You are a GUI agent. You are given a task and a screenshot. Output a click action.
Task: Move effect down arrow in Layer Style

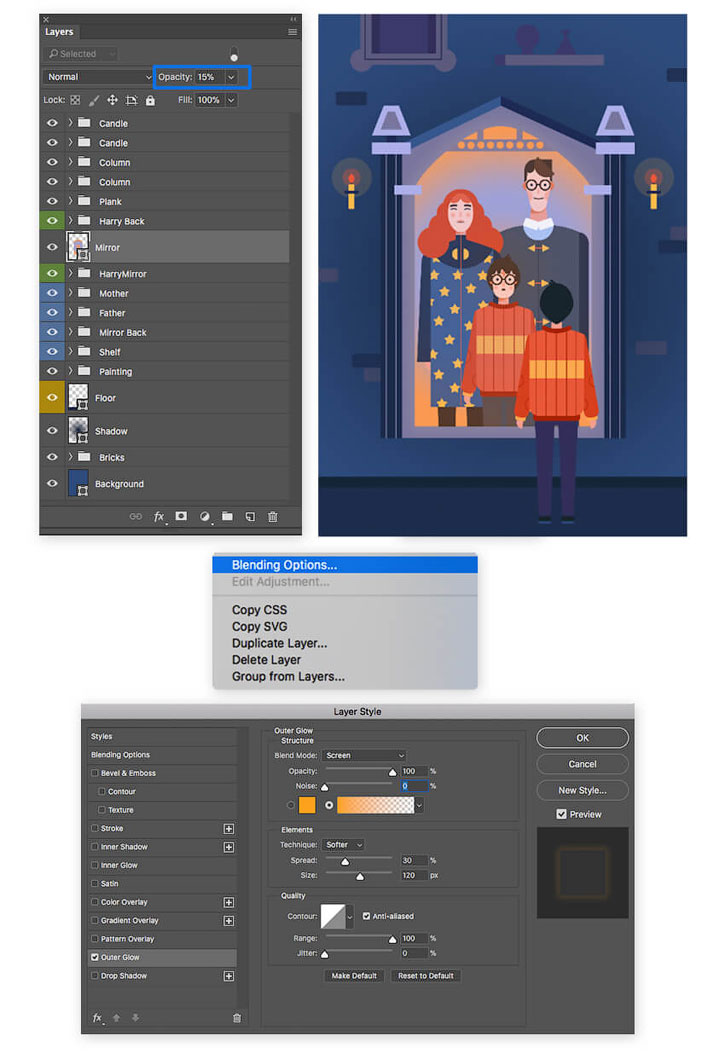click(x=135, y=1018)
